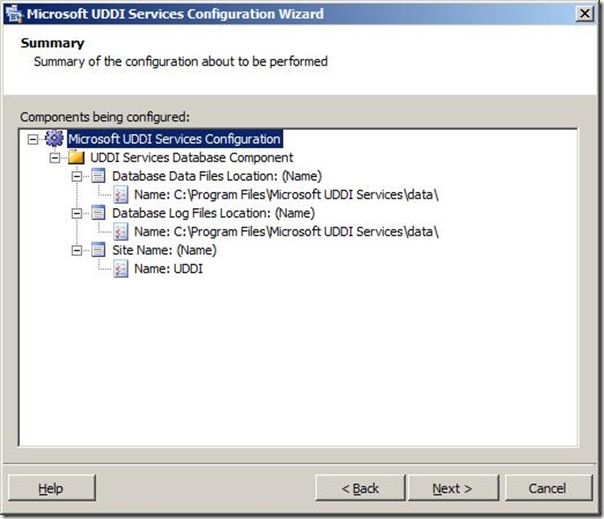The image size is (604, 519).
Task: Collapse the Site Name node
Action: (x=77, y=250)
